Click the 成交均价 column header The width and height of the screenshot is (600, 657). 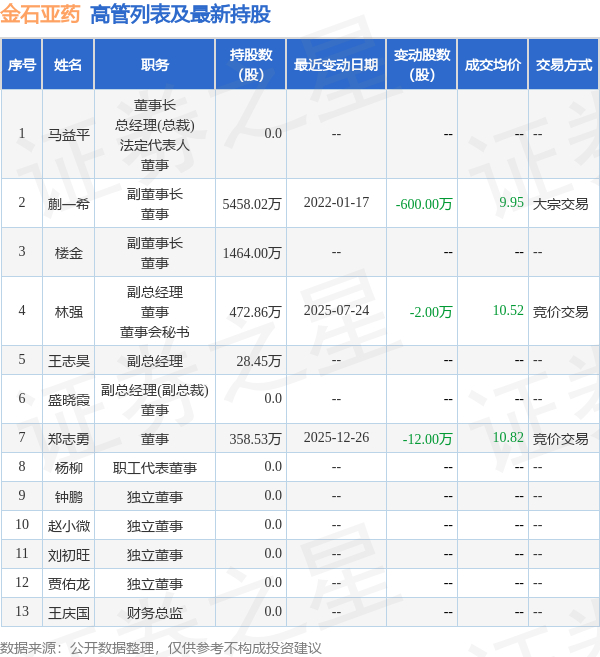click(x=492, y=65)
